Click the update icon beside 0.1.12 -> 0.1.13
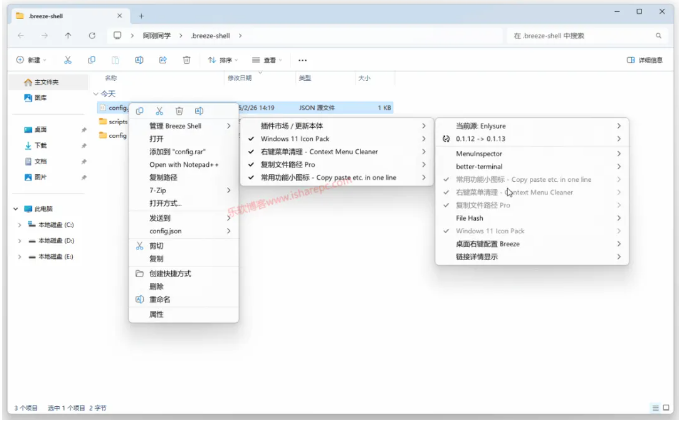Image resolution: width=682 pixels, height=424 pixels. click(446, 139)
